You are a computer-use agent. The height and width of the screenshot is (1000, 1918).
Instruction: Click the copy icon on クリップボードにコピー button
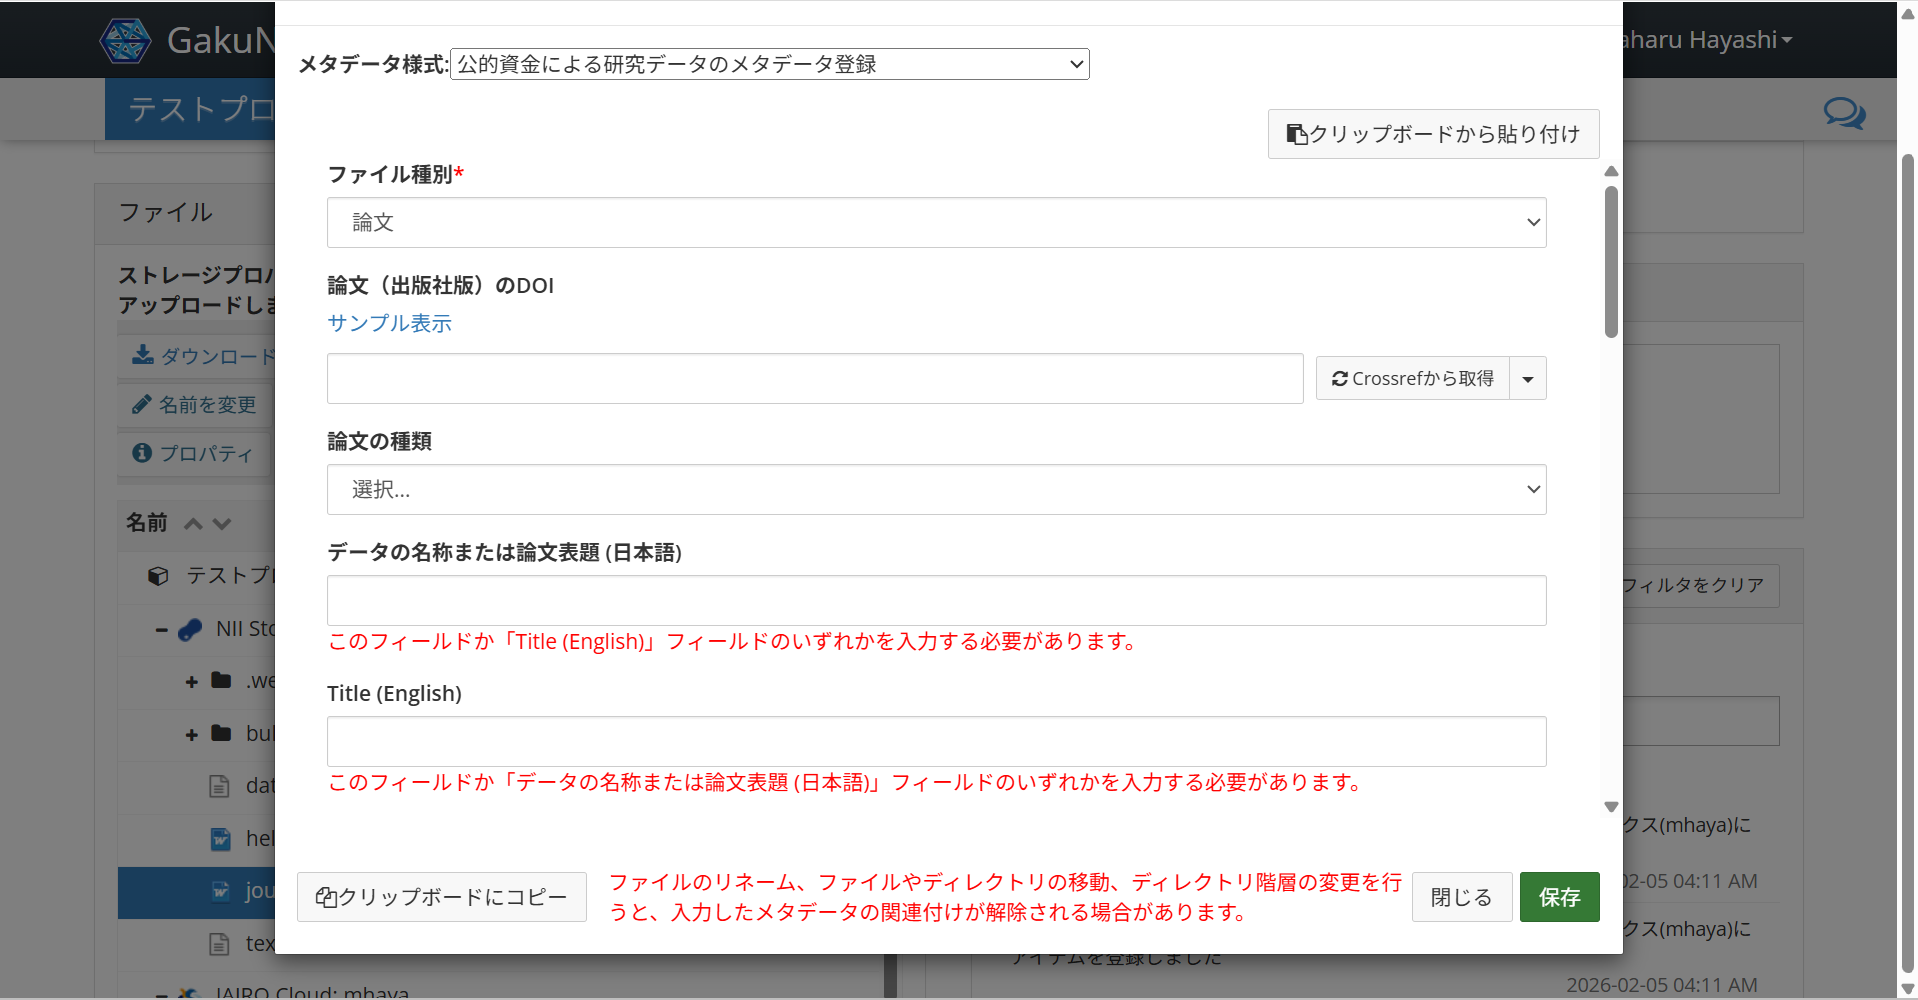tap(326, 897)
